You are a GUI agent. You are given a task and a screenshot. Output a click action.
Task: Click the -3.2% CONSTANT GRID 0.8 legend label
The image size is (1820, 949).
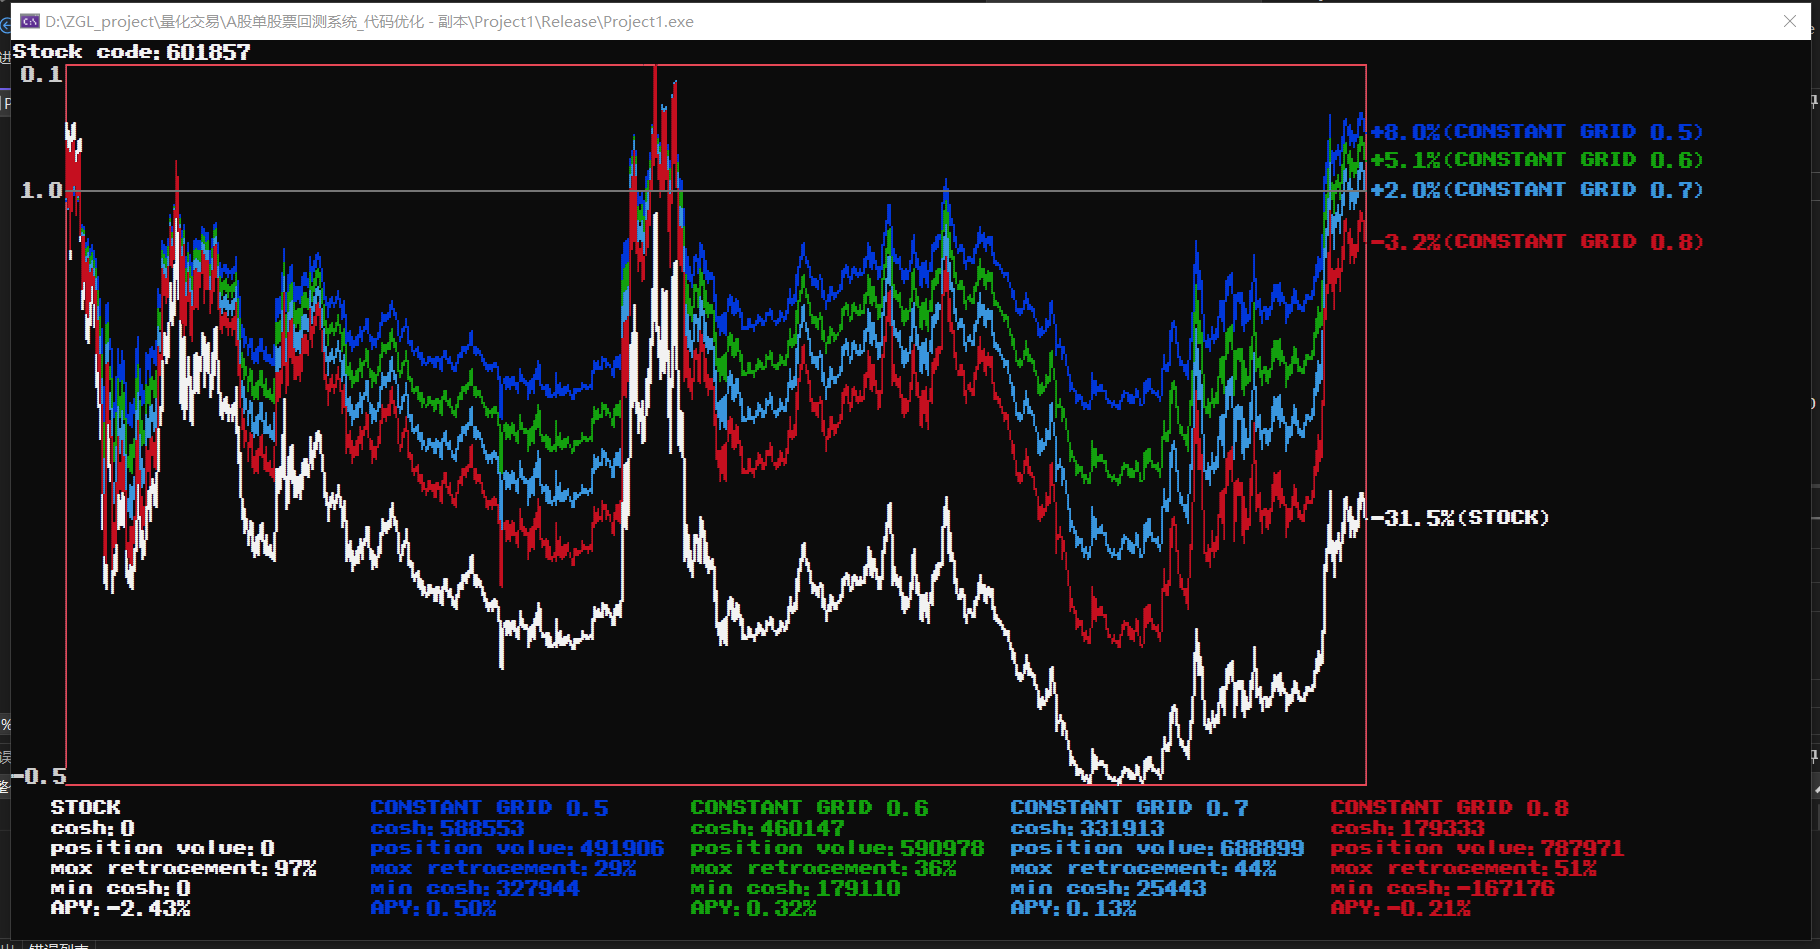coord(1536,242)
